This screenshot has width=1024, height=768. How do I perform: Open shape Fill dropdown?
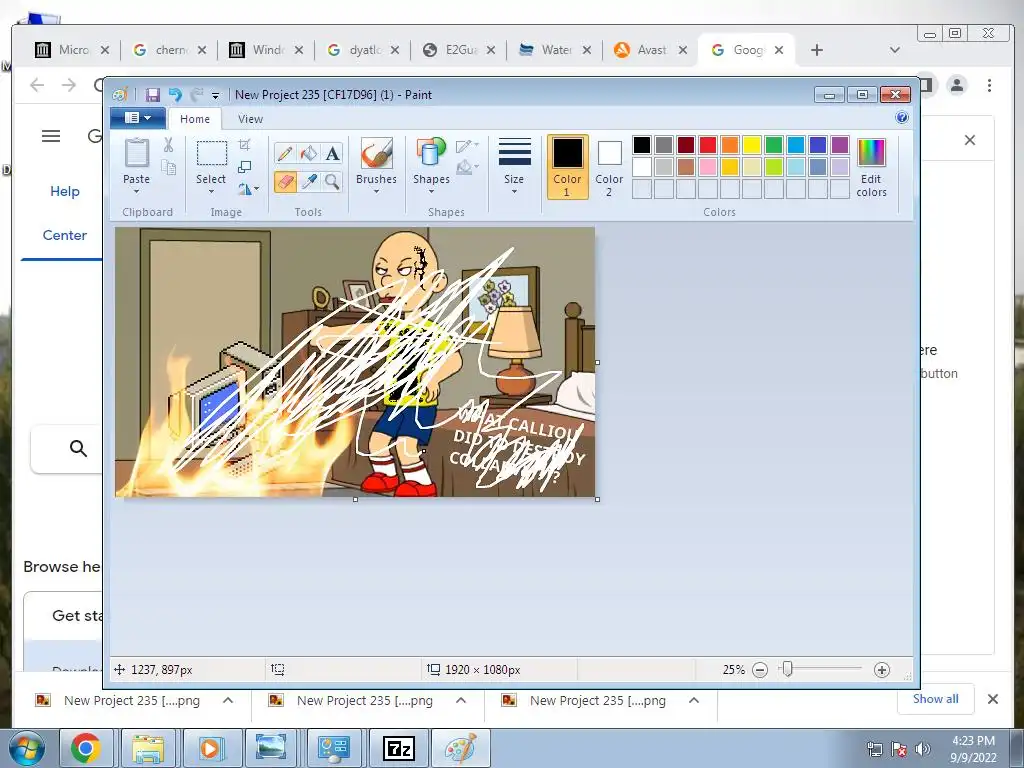(467, 168)
